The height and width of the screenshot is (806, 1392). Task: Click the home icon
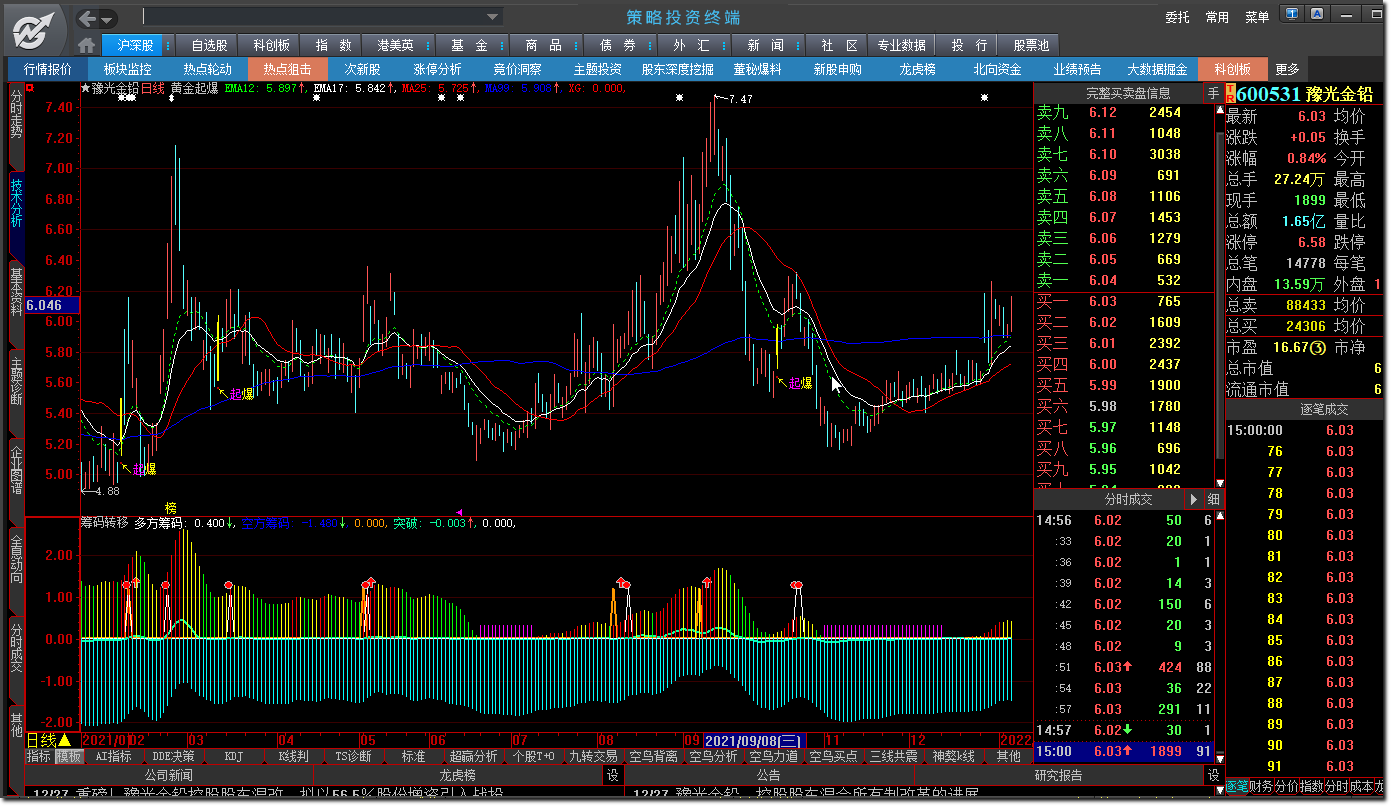[86, 45]
